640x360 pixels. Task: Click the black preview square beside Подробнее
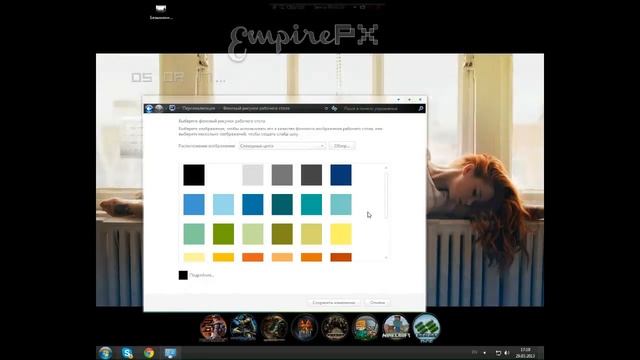(183, 275)
